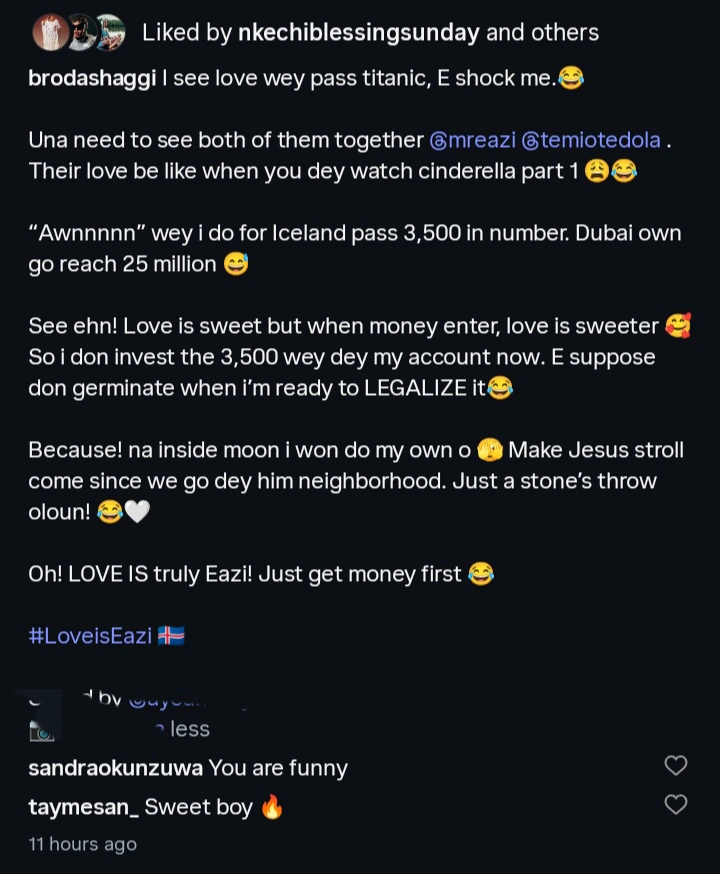Tap the third liker avatar
The image size is (720, 874).
[x=108, y=32]
